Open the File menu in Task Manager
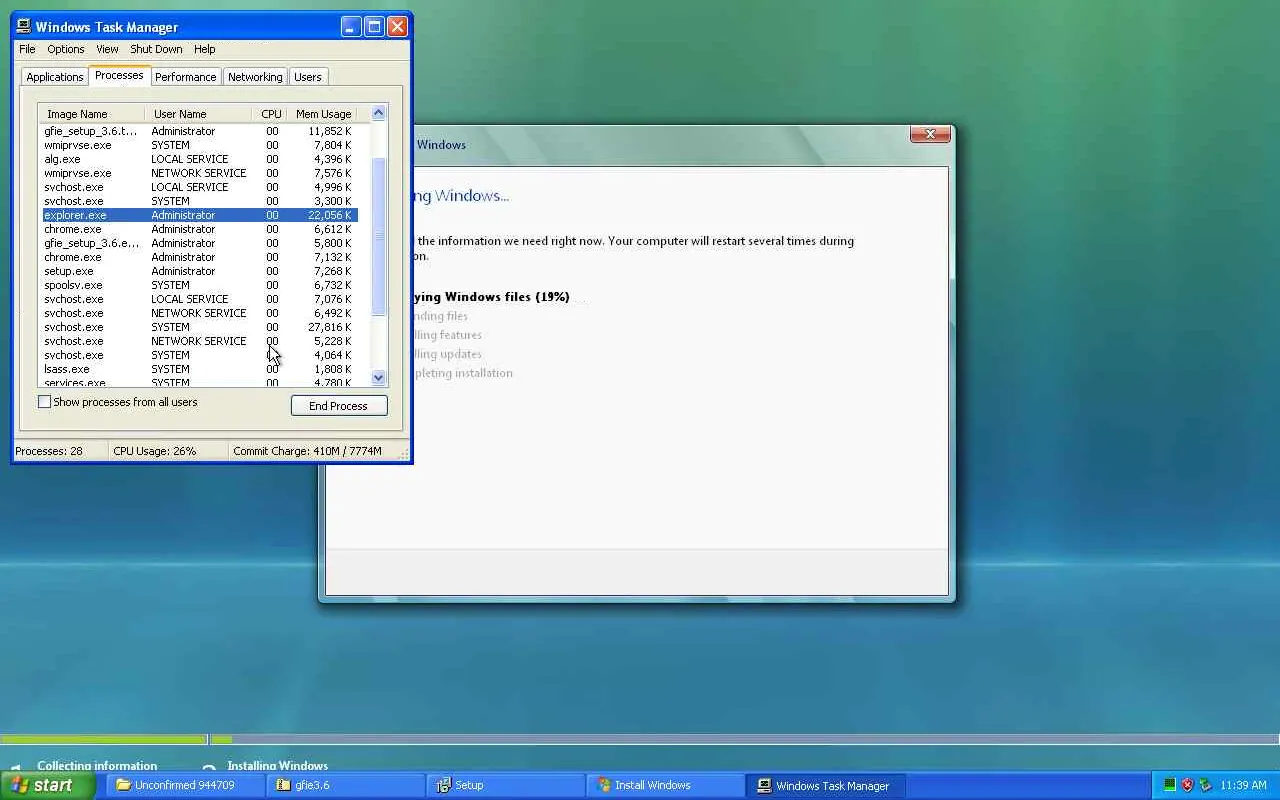The image size is (1280, 800). point(27,49)
